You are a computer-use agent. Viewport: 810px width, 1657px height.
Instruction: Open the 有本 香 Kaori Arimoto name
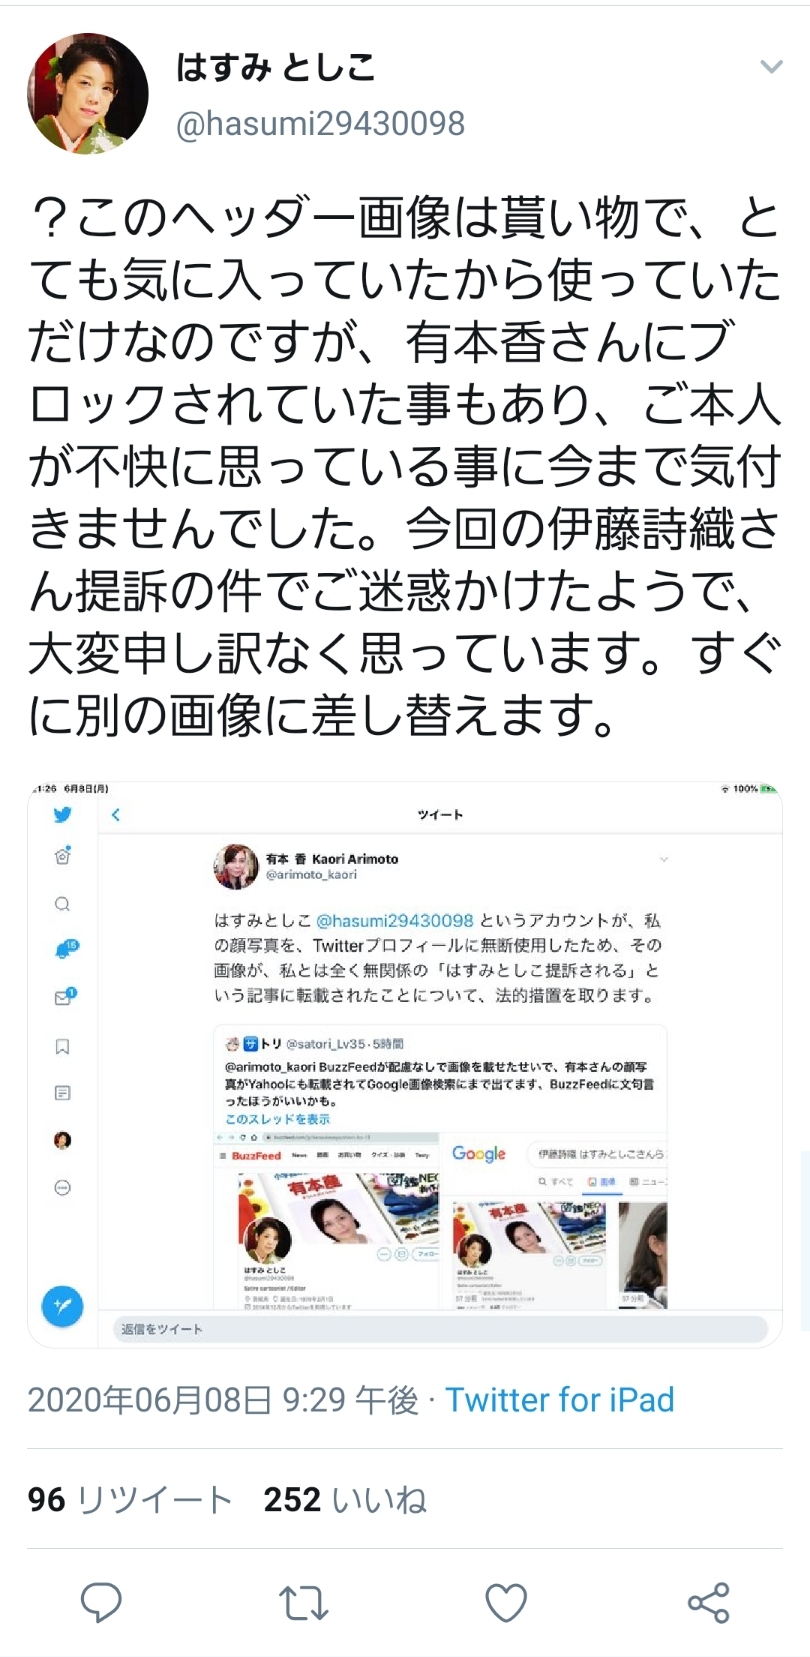pyautogui.click(x=332, y=858)
